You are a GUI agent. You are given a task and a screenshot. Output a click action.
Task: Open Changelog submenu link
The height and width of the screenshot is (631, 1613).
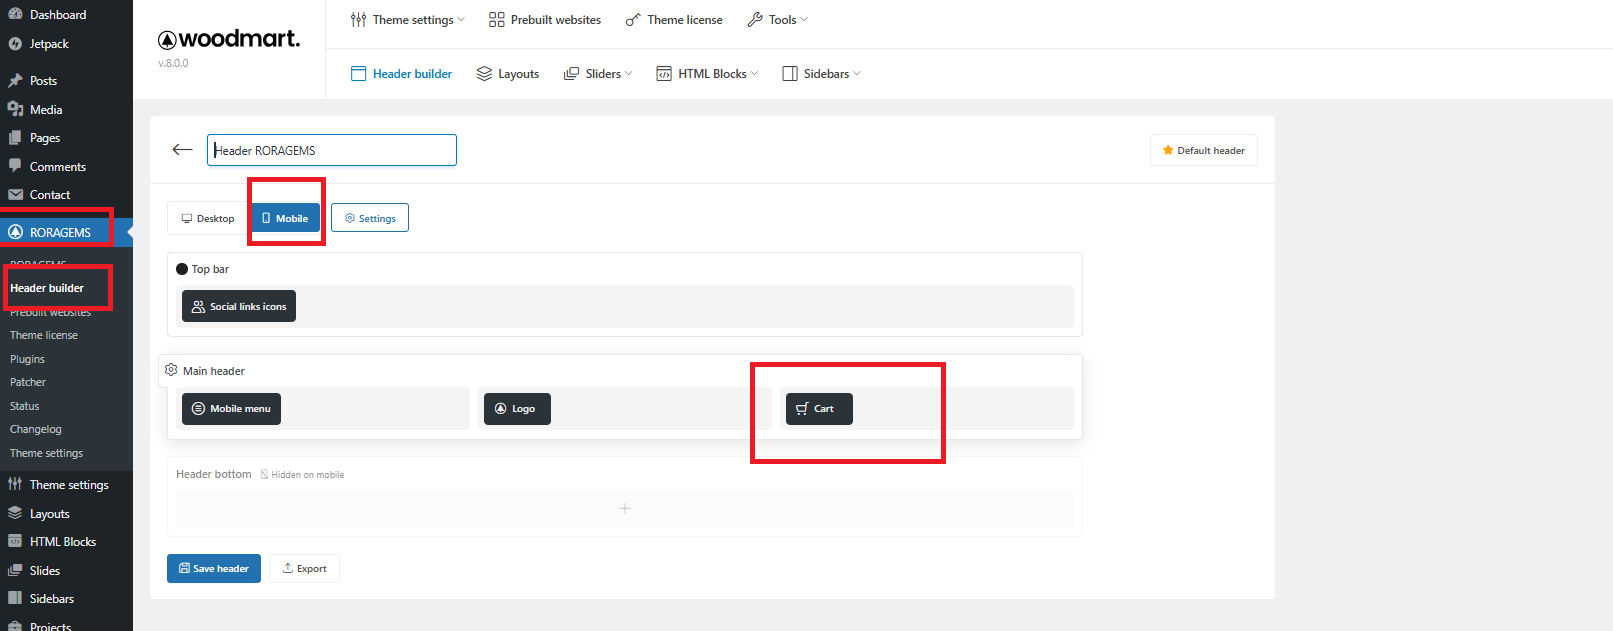36,429
